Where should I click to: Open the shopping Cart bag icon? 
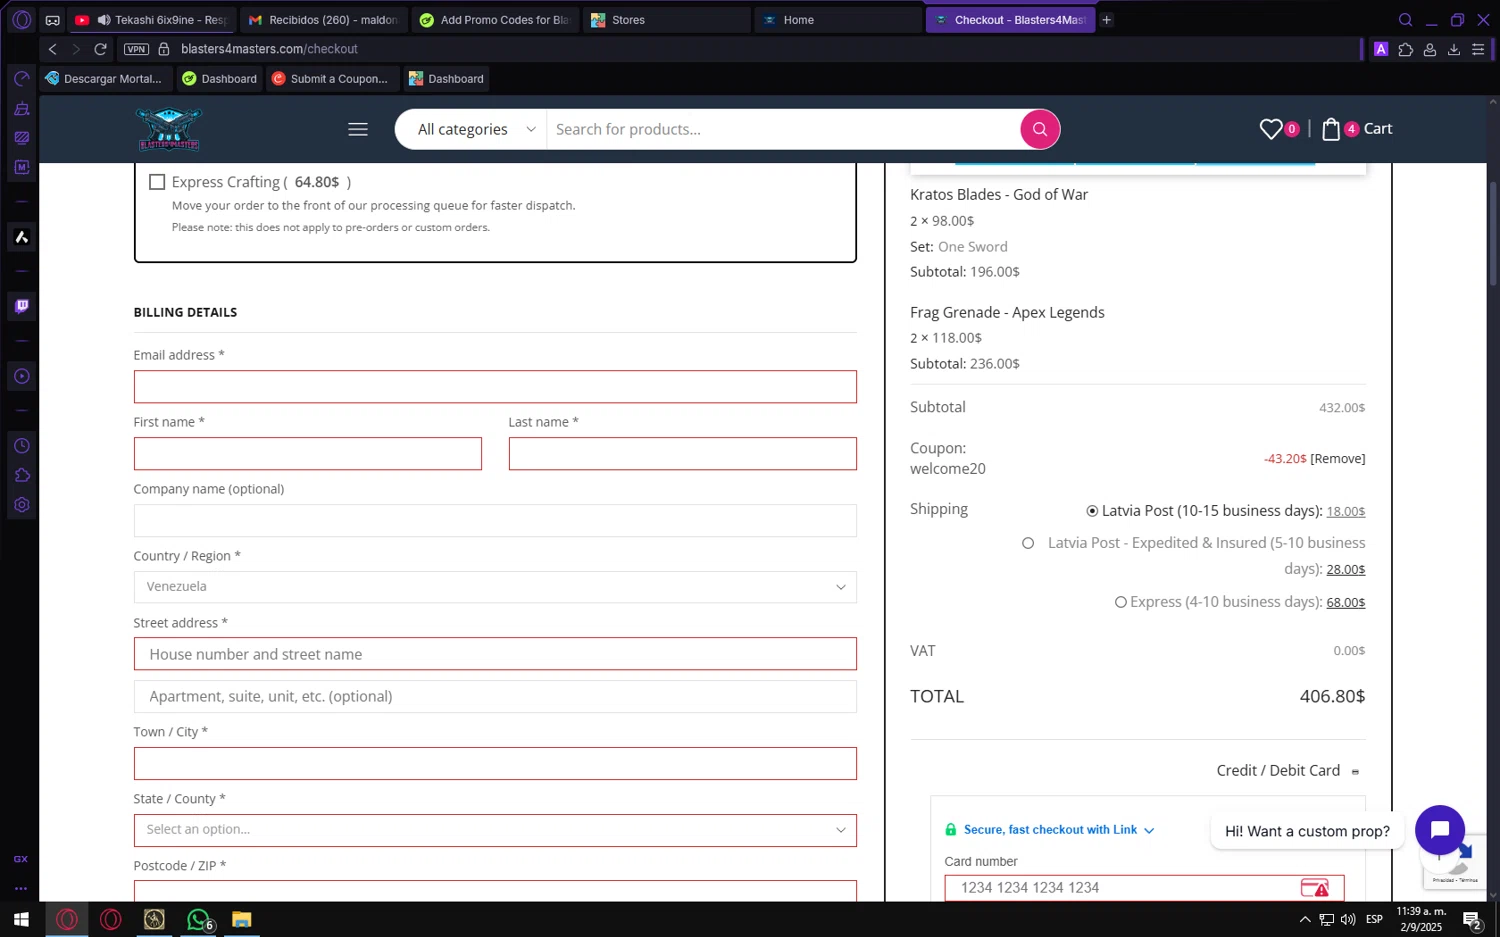tap(1331, 129)
